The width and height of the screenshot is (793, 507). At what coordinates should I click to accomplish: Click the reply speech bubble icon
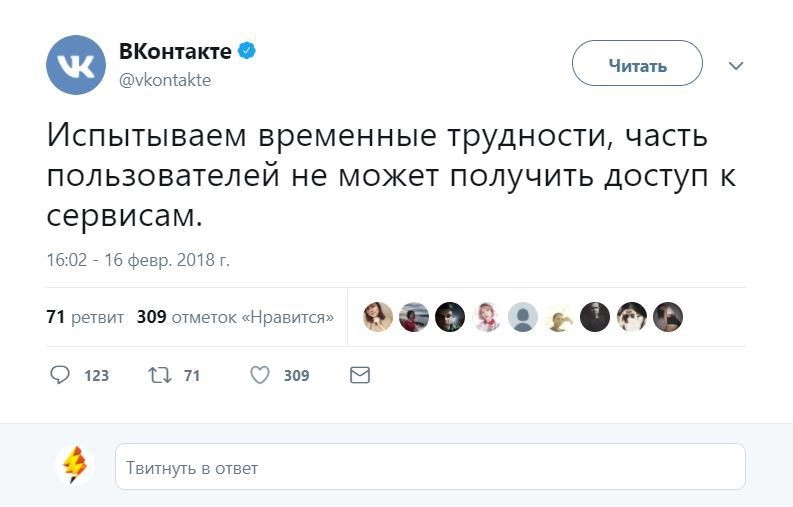tap(60, 375)
